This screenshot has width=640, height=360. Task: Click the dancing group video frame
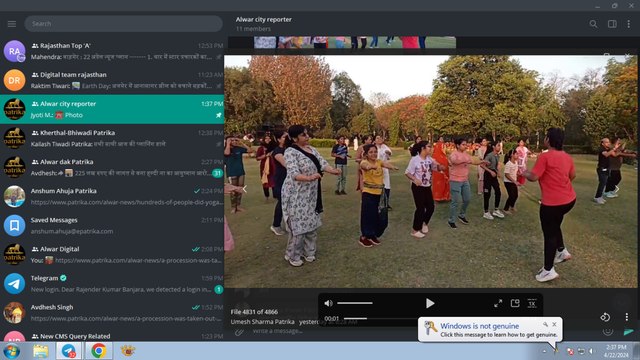pyautogui.click(x=430, y=171)
